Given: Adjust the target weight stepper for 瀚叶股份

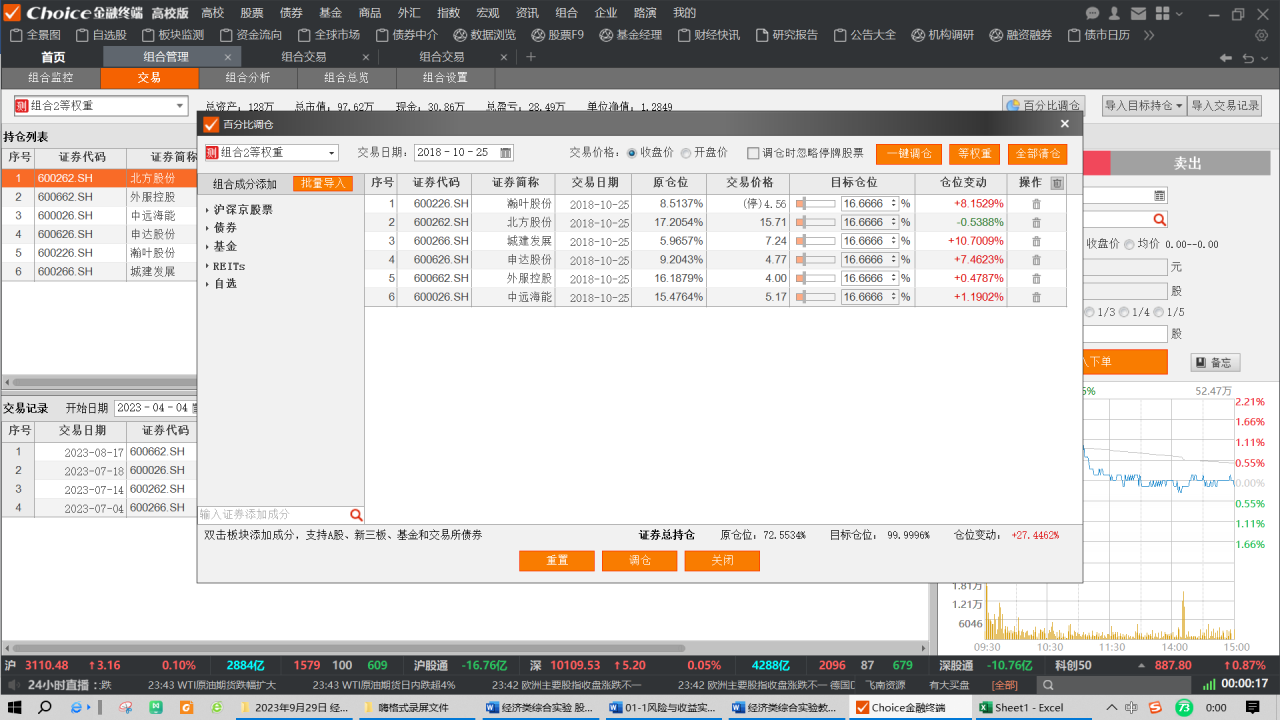Looking at the screenshot, I should coord(894,204).
